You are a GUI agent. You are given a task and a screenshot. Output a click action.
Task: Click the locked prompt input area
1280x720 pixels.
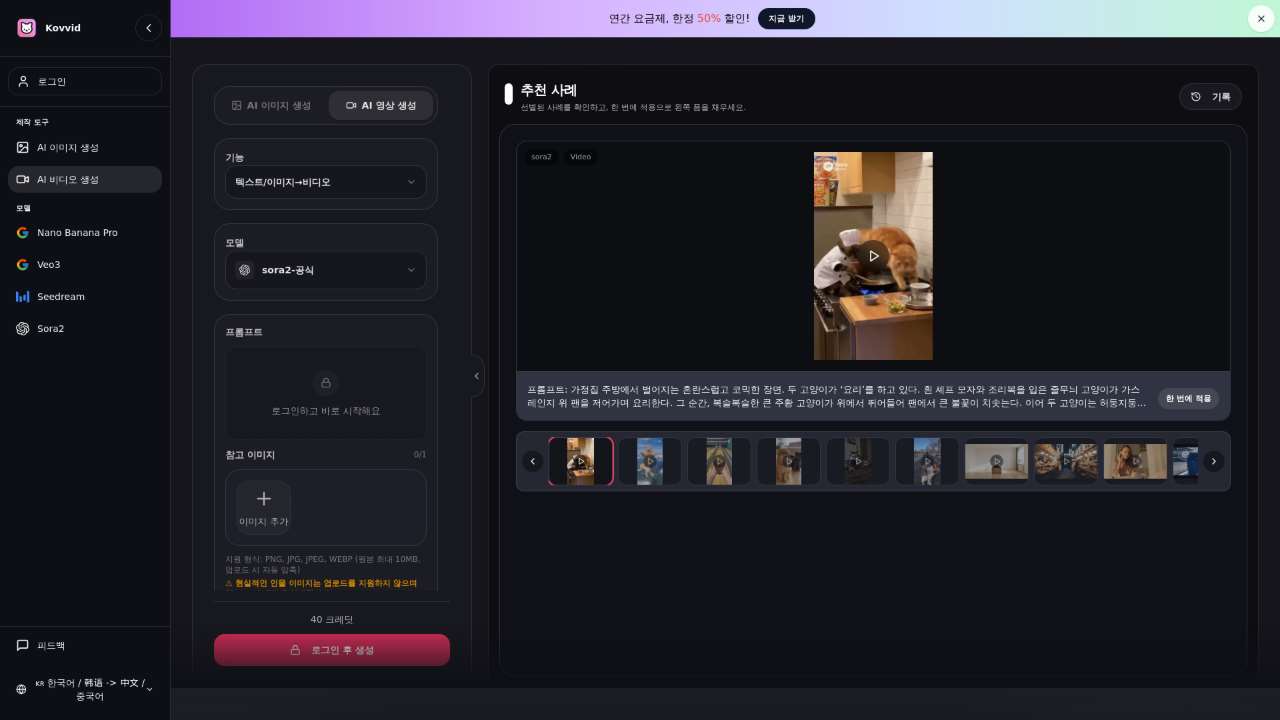click(x=326, y=393)
